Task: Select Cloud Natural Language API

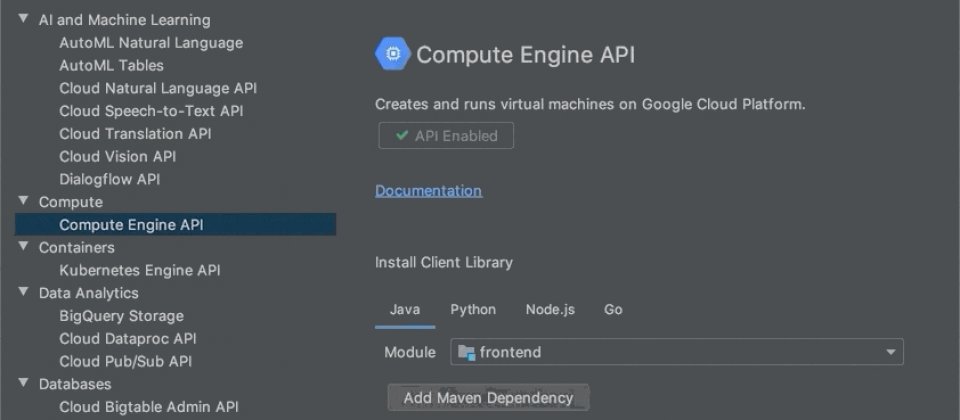Action: [158, 88]
